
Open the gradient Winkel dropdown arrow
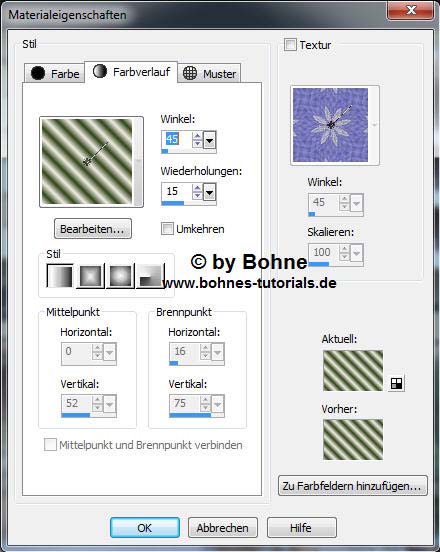point(209,140)
